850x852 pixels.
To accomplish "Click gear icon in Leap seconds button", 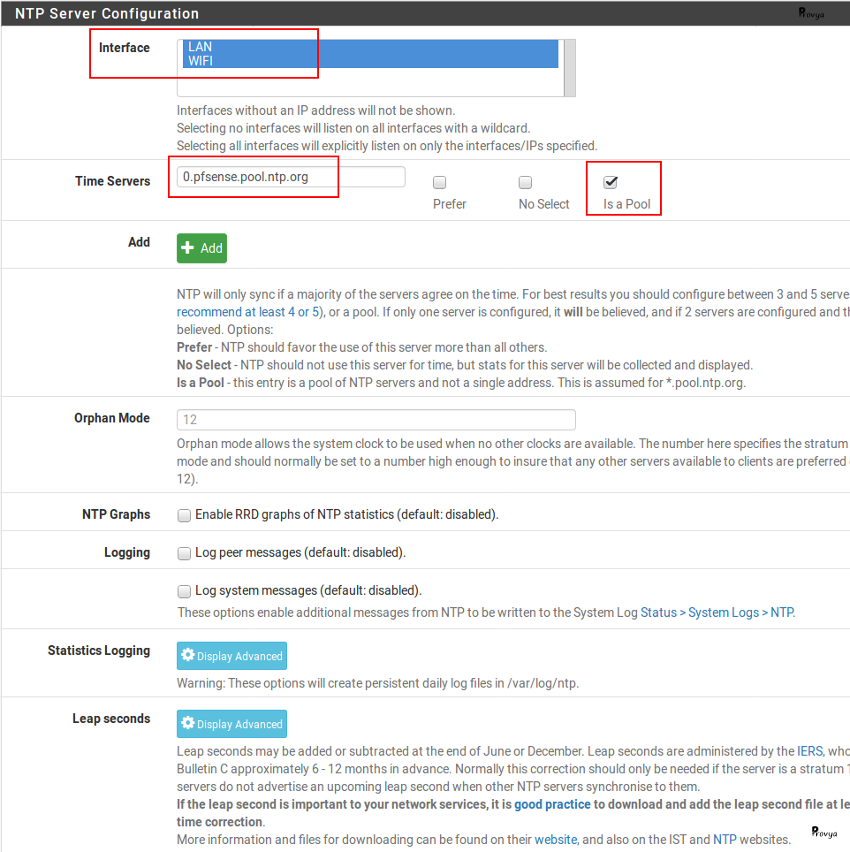I will [188, 723].
